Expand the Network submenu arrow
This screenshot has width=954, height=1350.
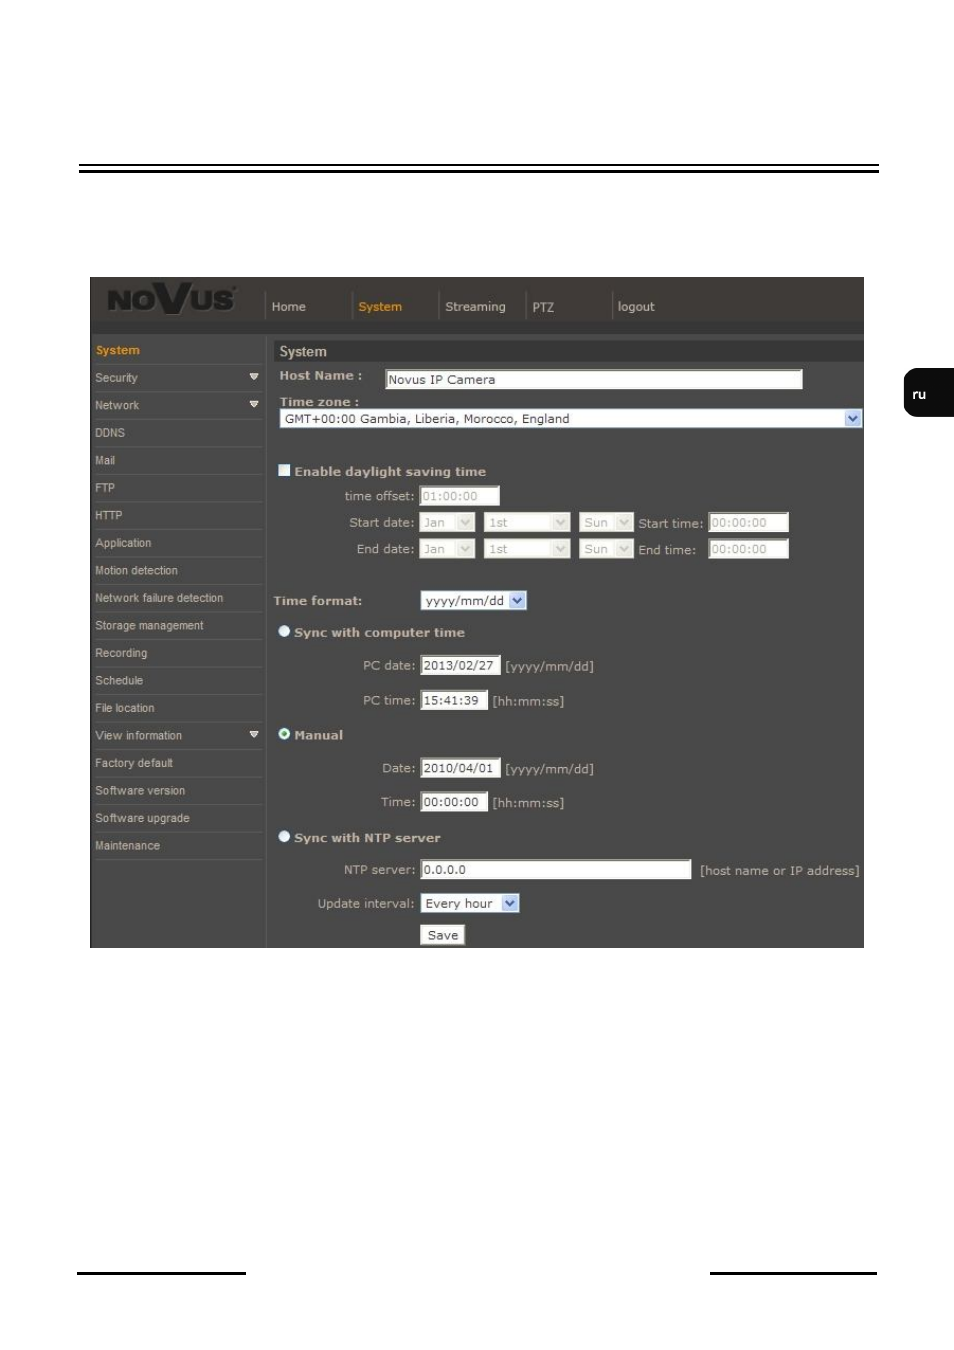[x=254, y=404]
